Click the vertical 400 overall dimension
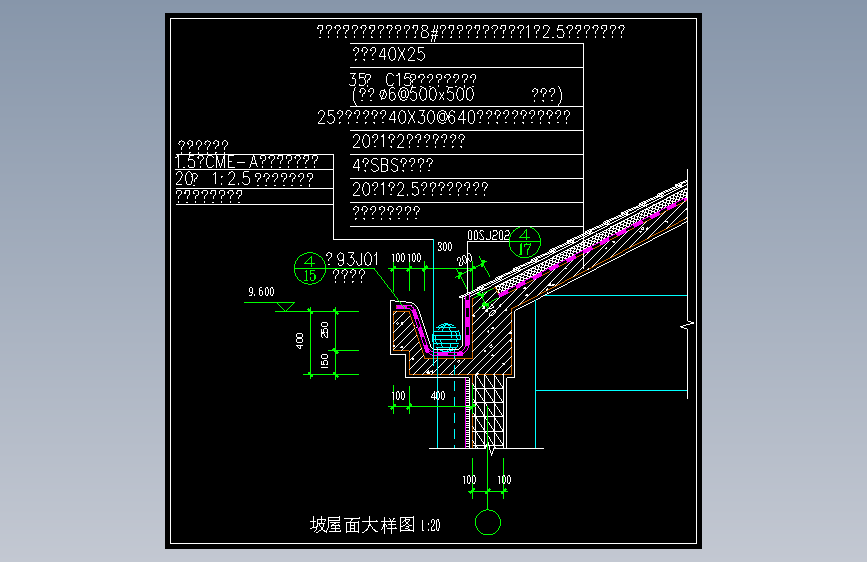This screenshot has height=562, width=867. click(300, 341)
